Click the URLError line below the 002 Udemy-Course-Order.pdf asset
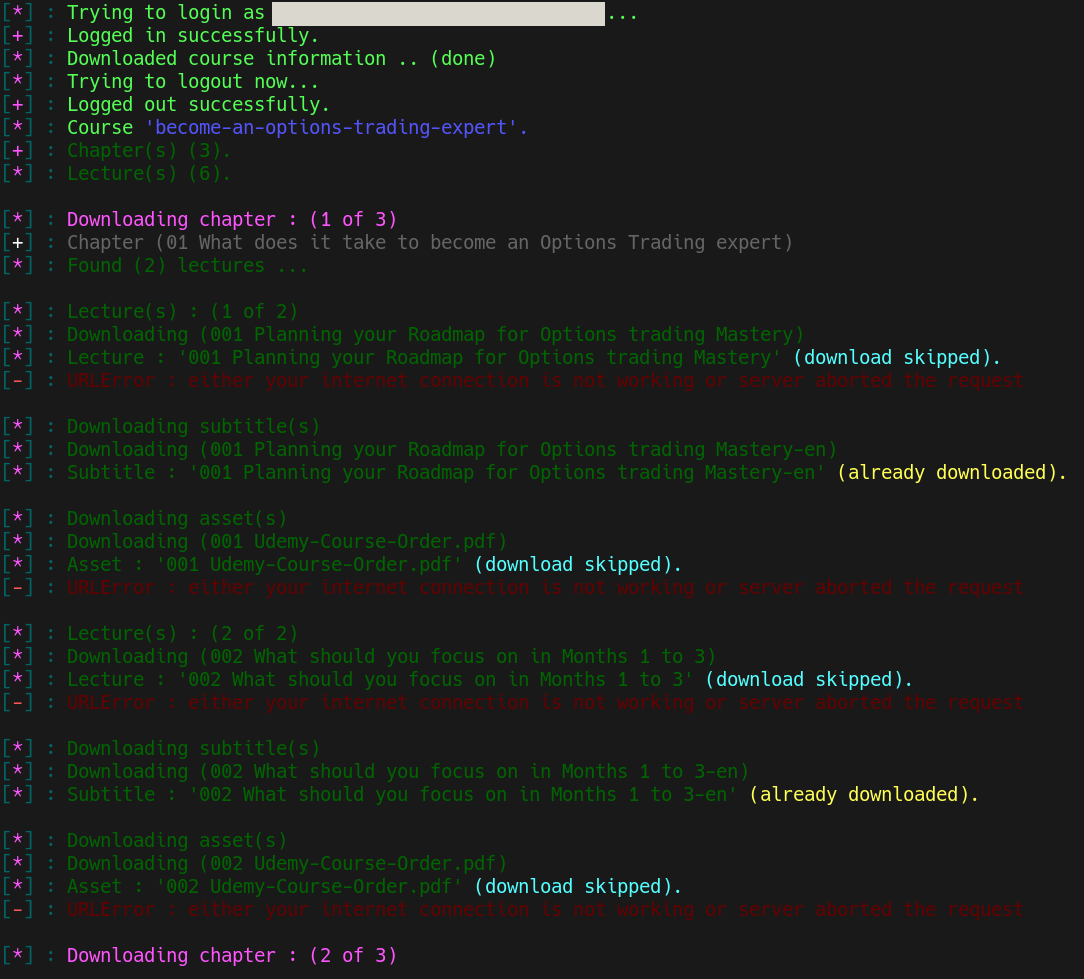Viewport: 1084px width, 979px height. [545, 909]
